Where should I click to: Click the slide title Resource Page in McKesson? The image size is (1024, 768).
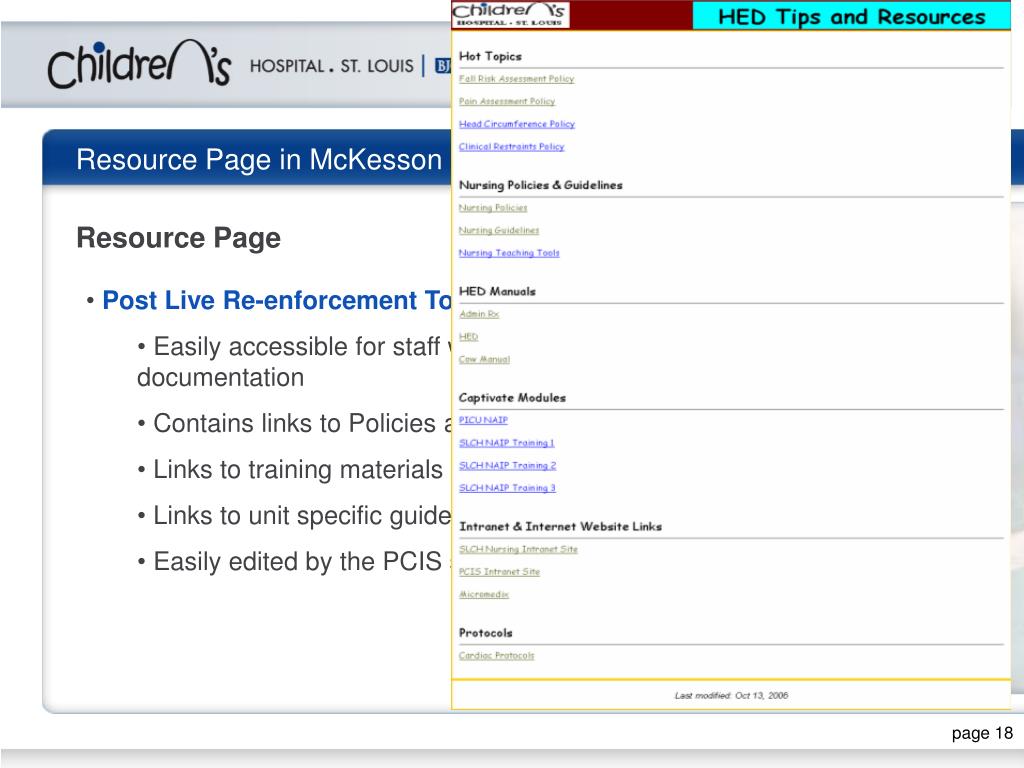pyautogui.click(x=259, y=160)
